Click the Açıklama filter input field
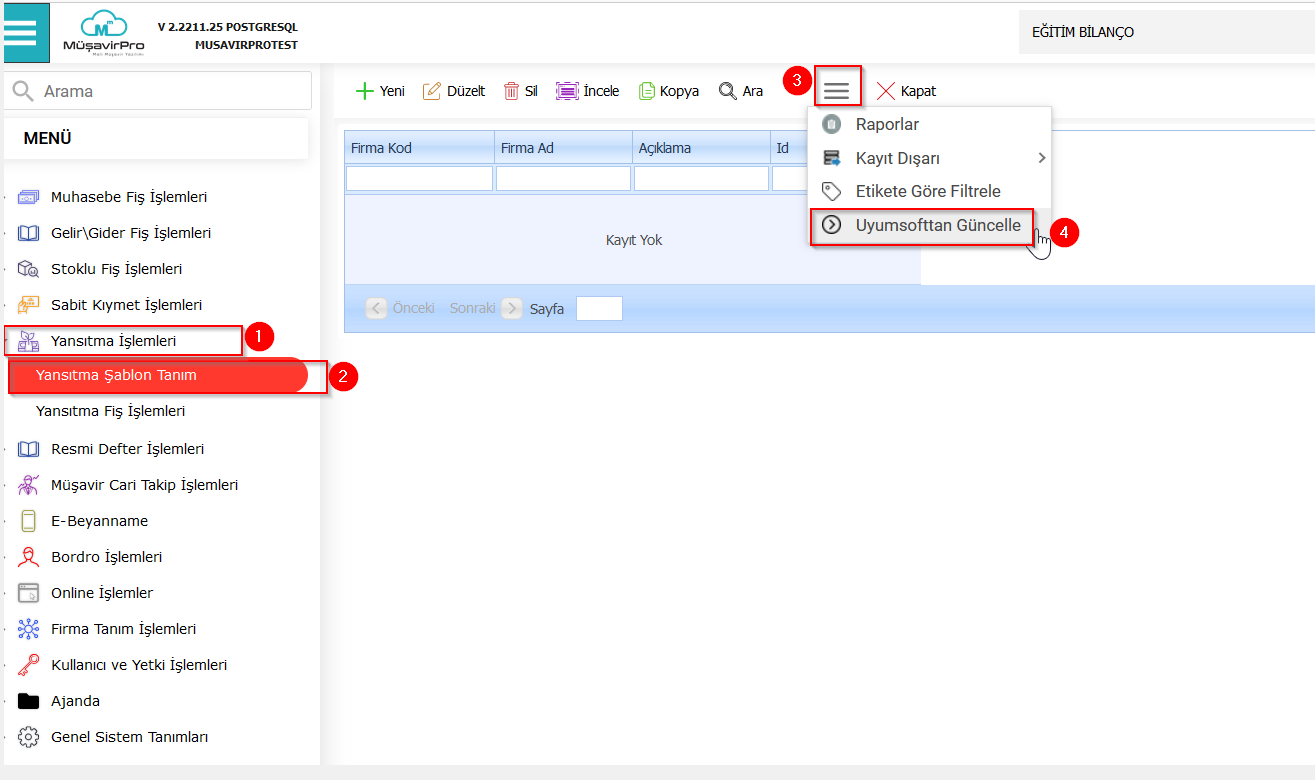This screenshot has width=1315, height=780. click(x=701, y=178)
